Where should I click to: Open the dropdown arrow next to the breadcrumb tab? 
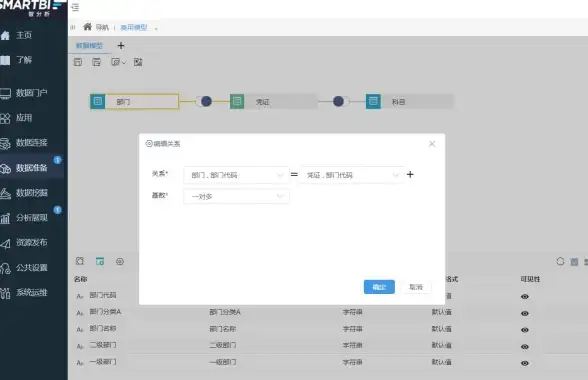tap(156, 28)
